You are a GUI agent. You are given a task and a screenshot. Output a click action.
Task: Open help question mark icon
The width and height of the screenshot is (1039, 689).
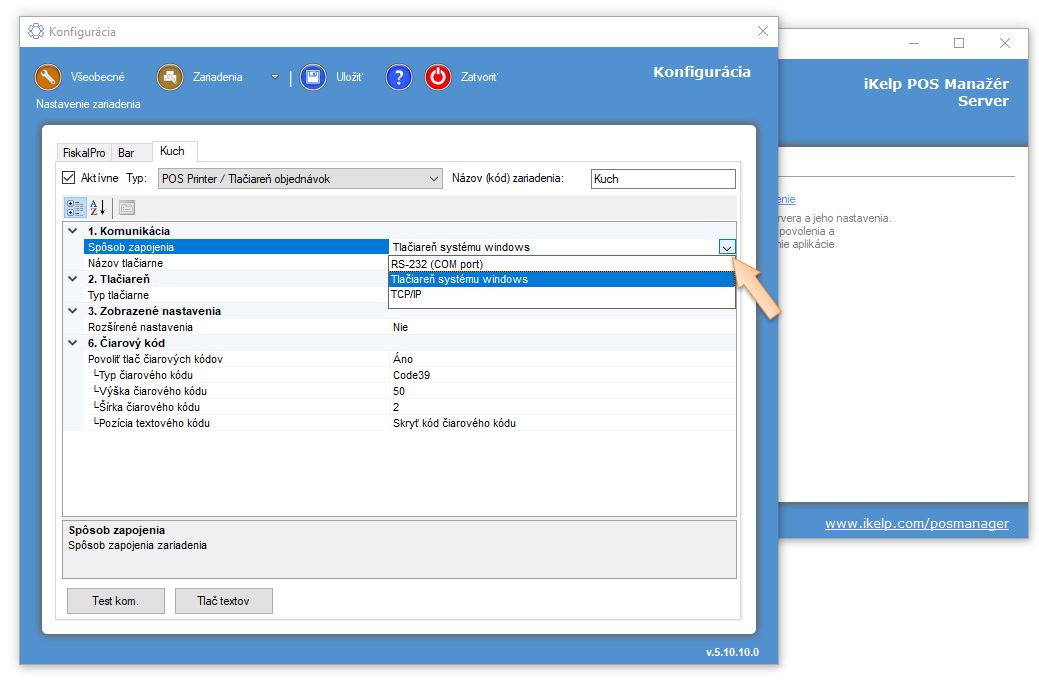tap(398, 77)
